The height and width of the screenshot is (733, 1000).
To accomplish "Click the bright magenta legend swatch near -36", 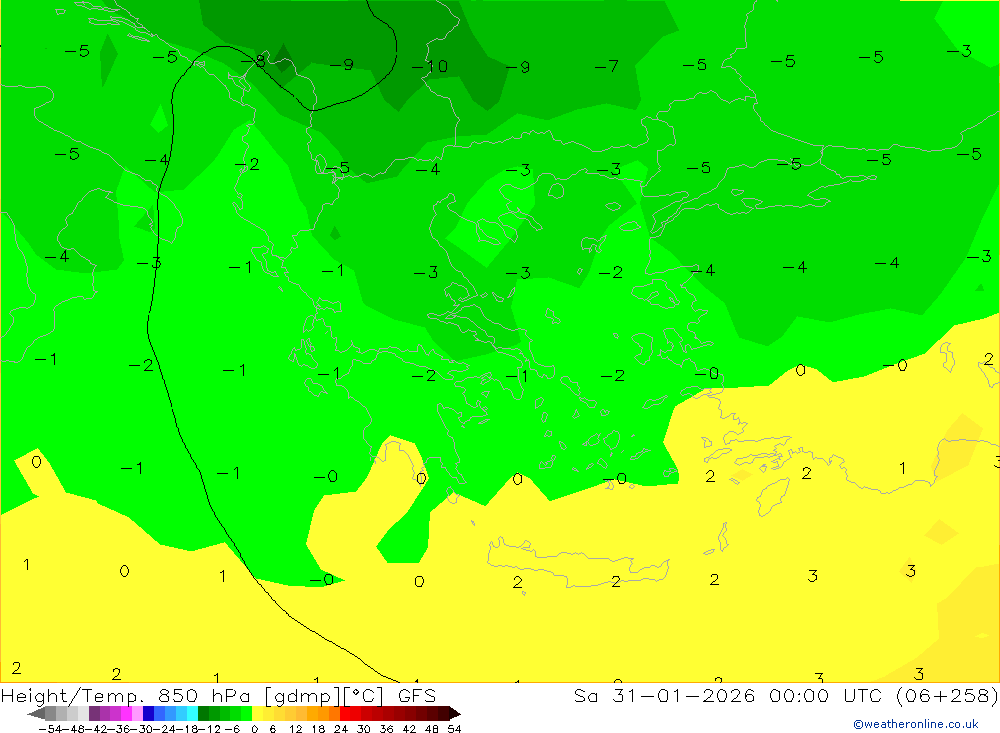I will 126,713.
